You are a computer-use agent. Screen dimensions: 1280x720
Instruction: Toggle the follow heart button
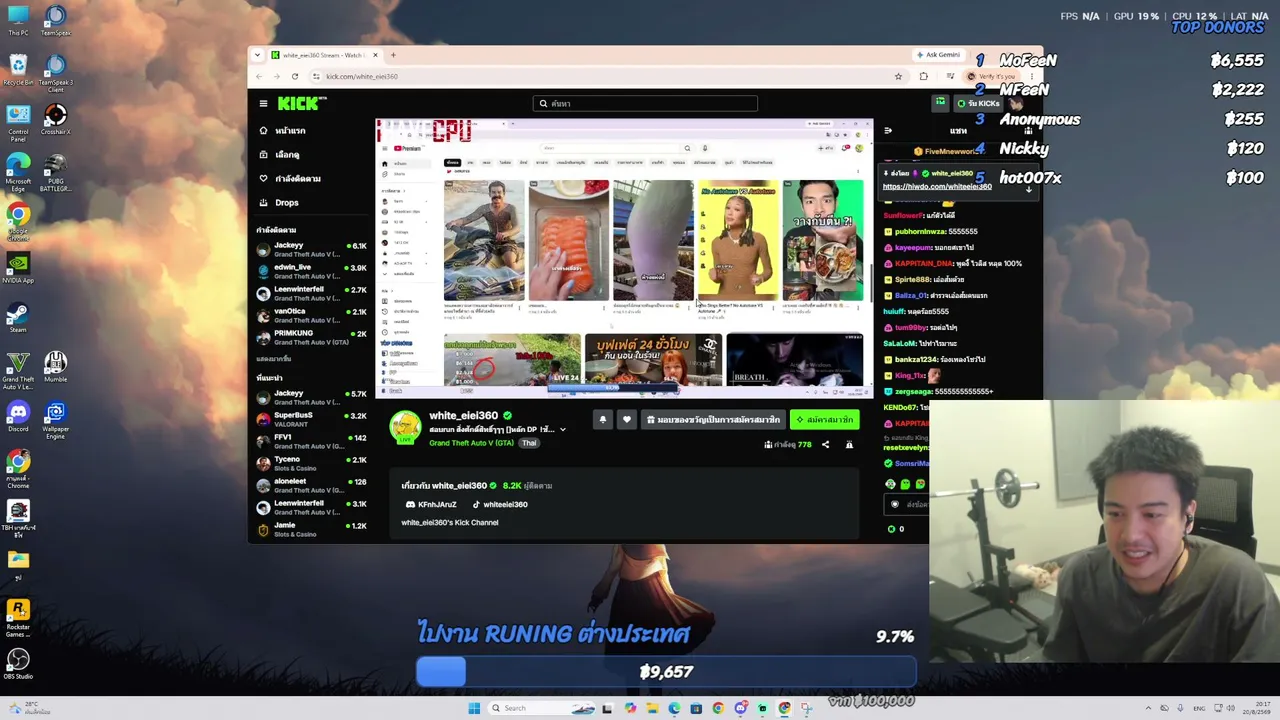627,420
